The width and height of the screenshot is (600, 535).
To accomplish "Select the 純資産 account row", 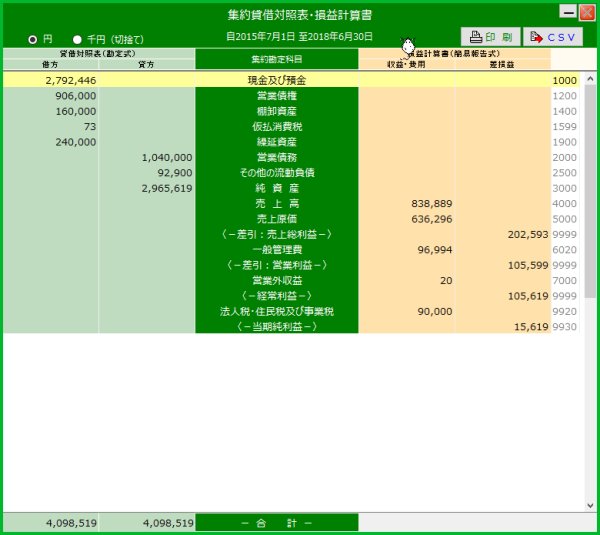I will pos(277,188).
